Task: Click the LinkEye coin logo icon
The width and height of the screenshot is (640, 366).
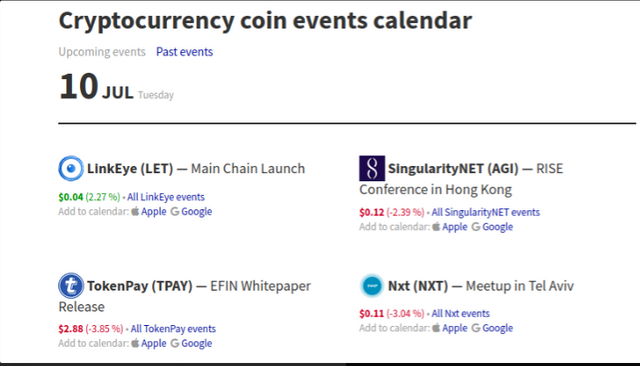Action: point(71,168)
